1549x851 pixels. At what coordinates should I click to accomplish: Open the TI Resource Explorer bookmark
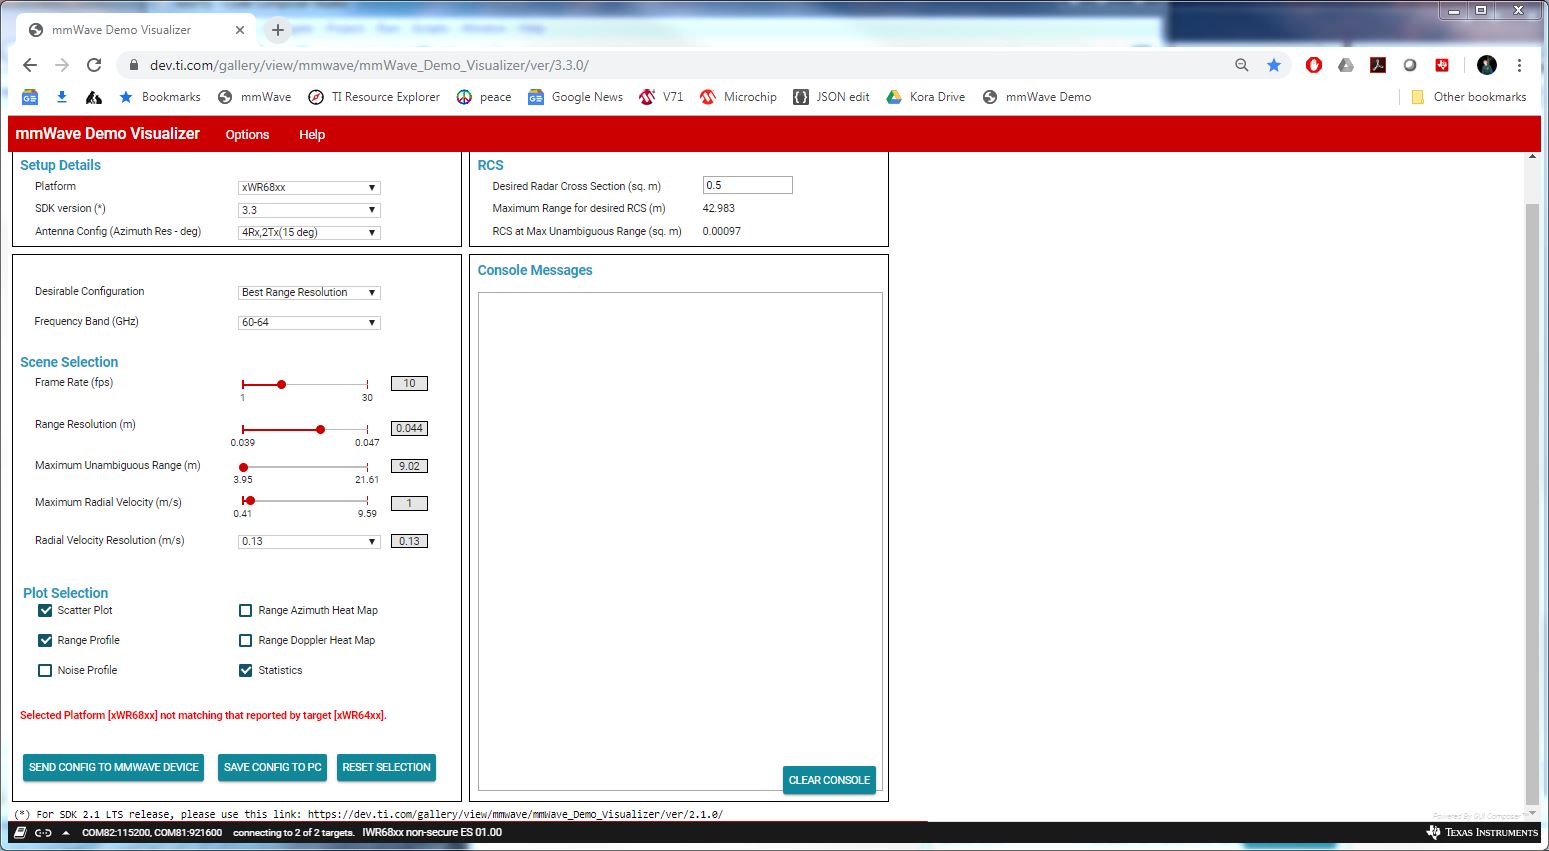[374, 97]
